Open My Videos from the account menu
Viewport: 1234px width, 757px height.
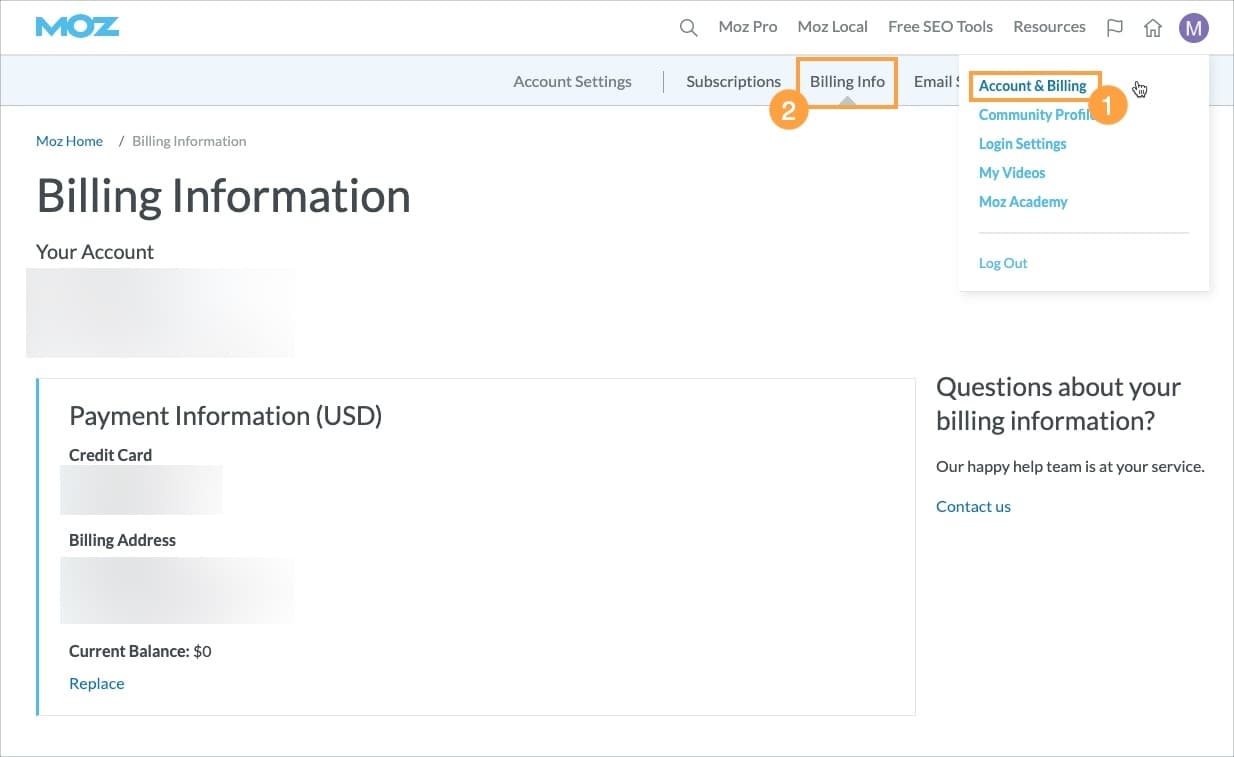(x=1011, y=172)
